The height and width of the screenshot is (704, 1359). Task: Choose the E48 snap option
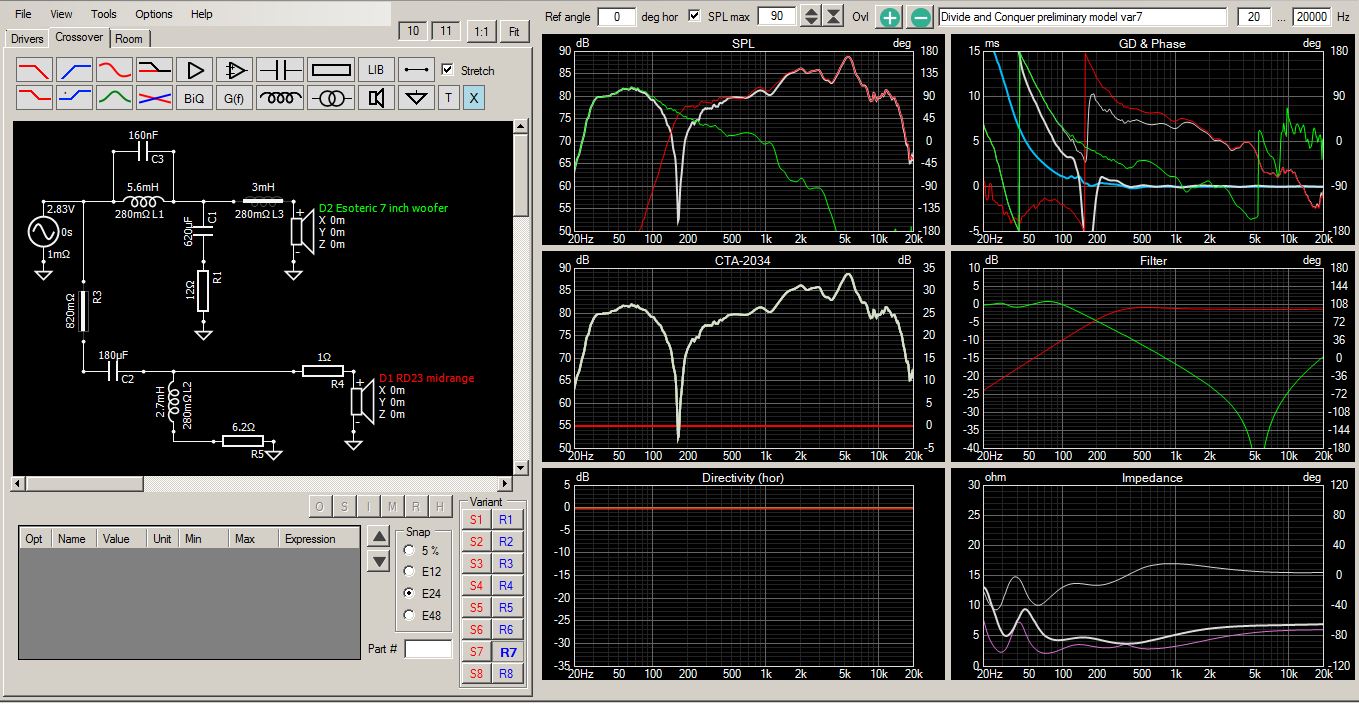[x=408, y=615]
